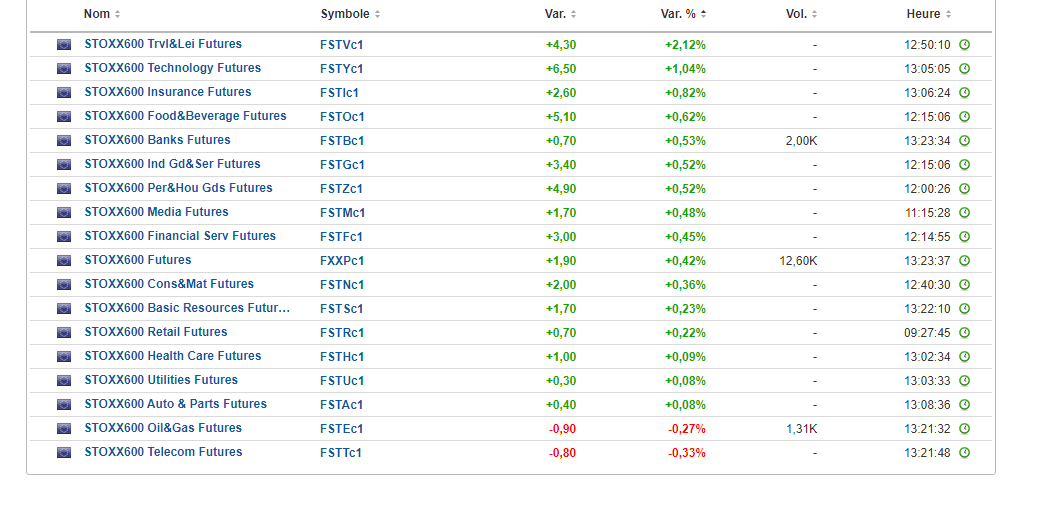Screen dimensions: 1041x507
Task: Click the clock icon in the STOXX600 Retail row
Action: tap(964, 333)
